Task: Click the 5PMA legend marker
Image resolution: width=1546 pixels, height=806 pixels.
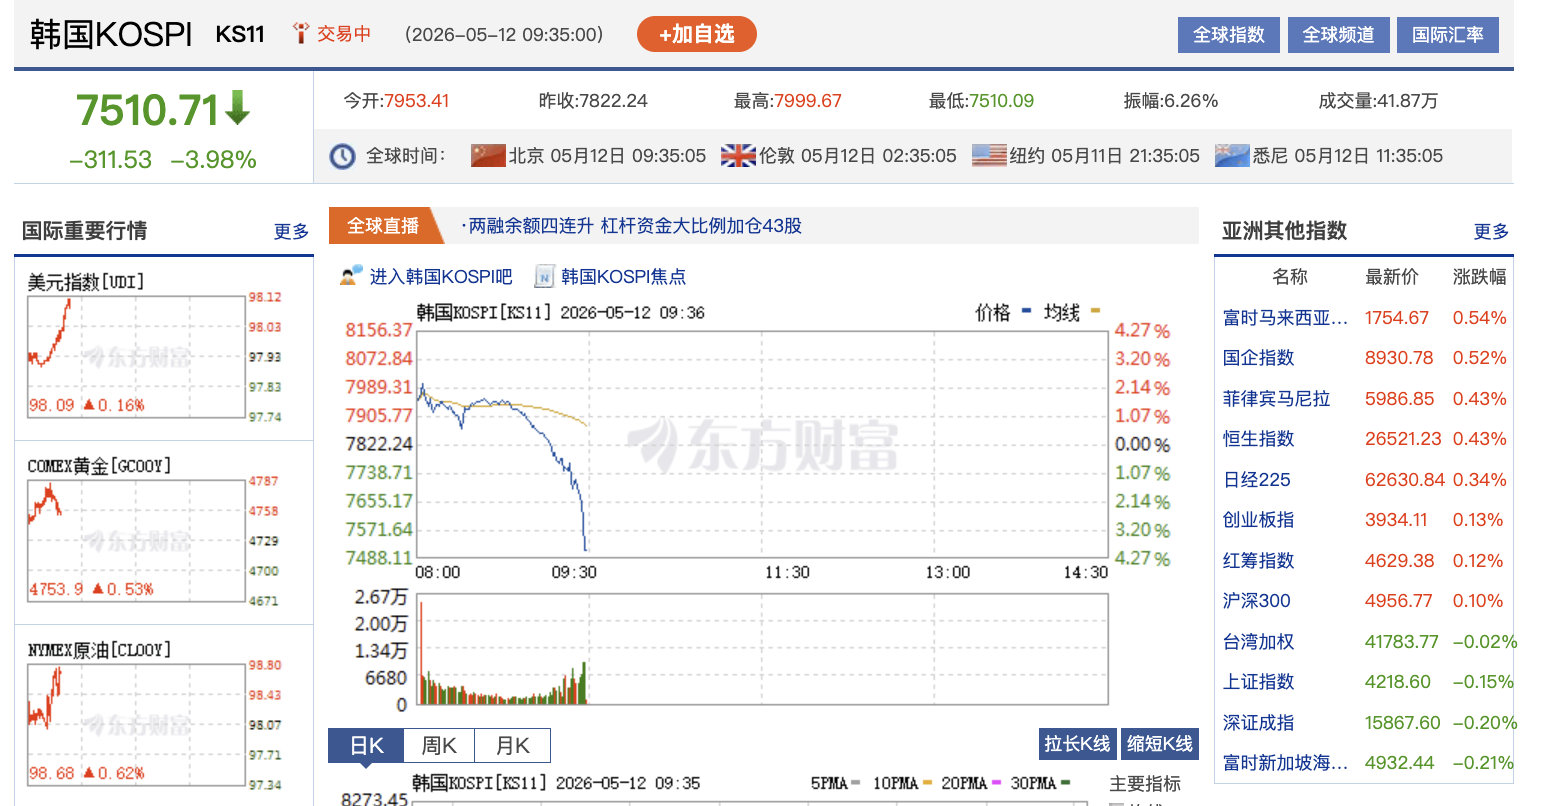Action: 855,783
